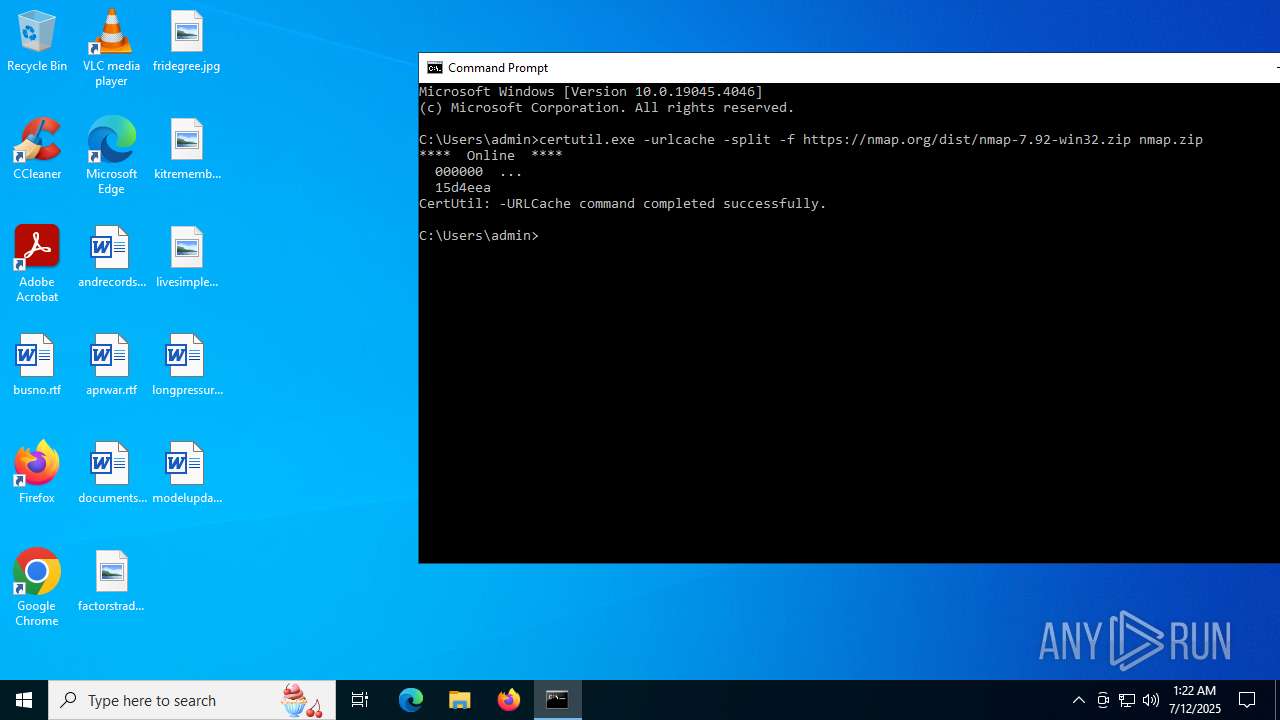This screenshot has width=1280, height=720.
Task: Launch Firefox from the taskbar
Action: coord(509,700)
